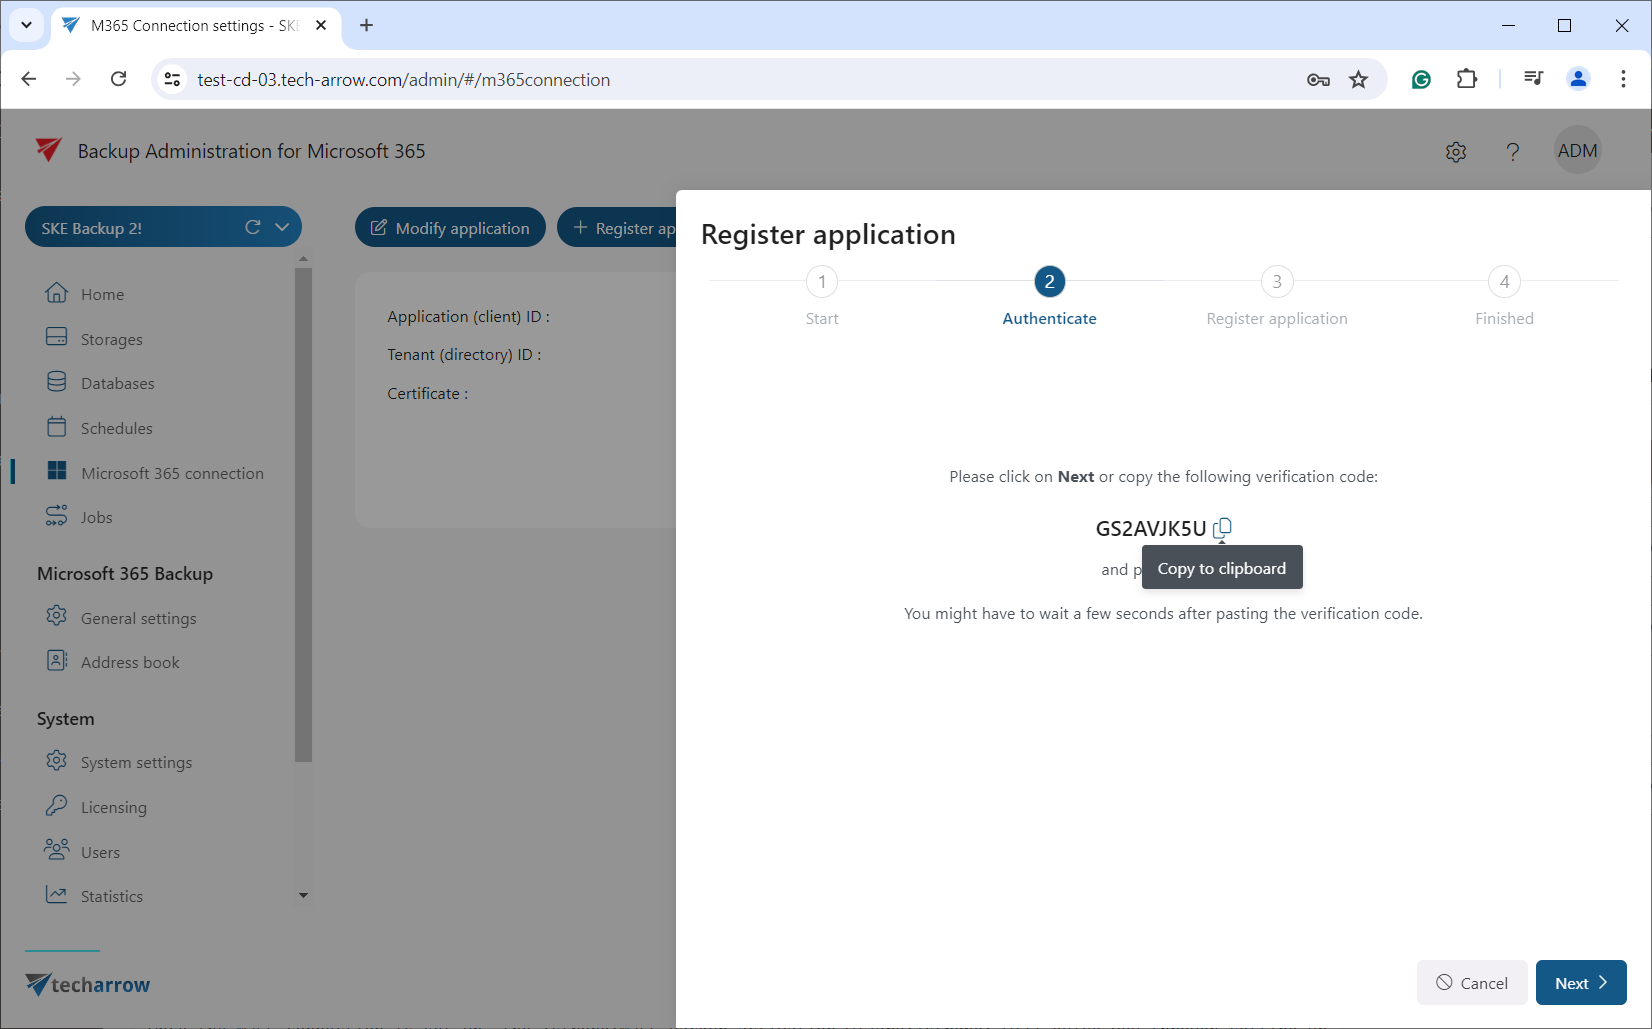
Task: Click the General settings gear icon
Action: coord(57,616)
